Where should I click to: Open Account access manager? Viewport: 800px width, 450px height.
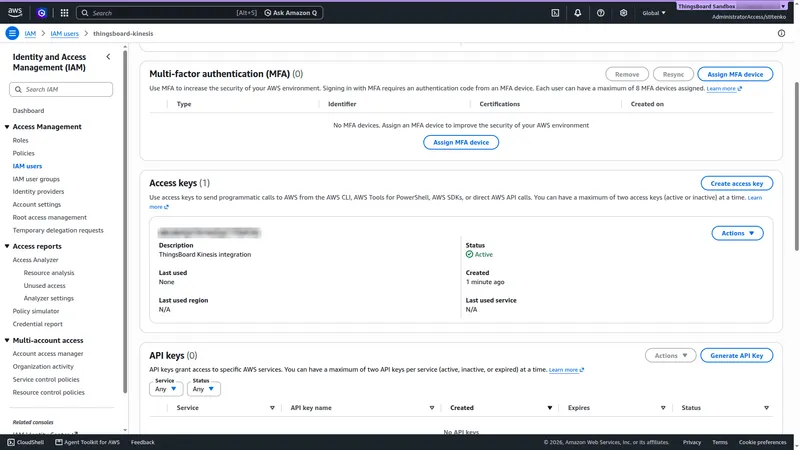click(x=47, y=354)
